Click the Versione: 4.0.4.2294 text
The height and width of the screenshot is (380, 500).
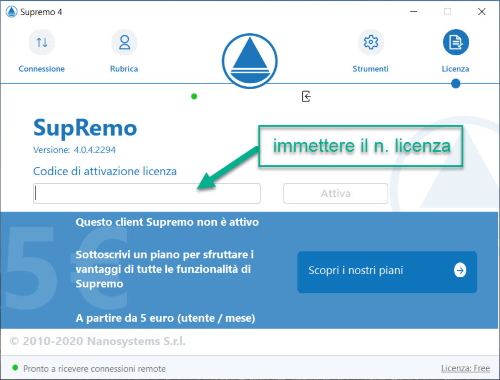[x=74, y=150]
